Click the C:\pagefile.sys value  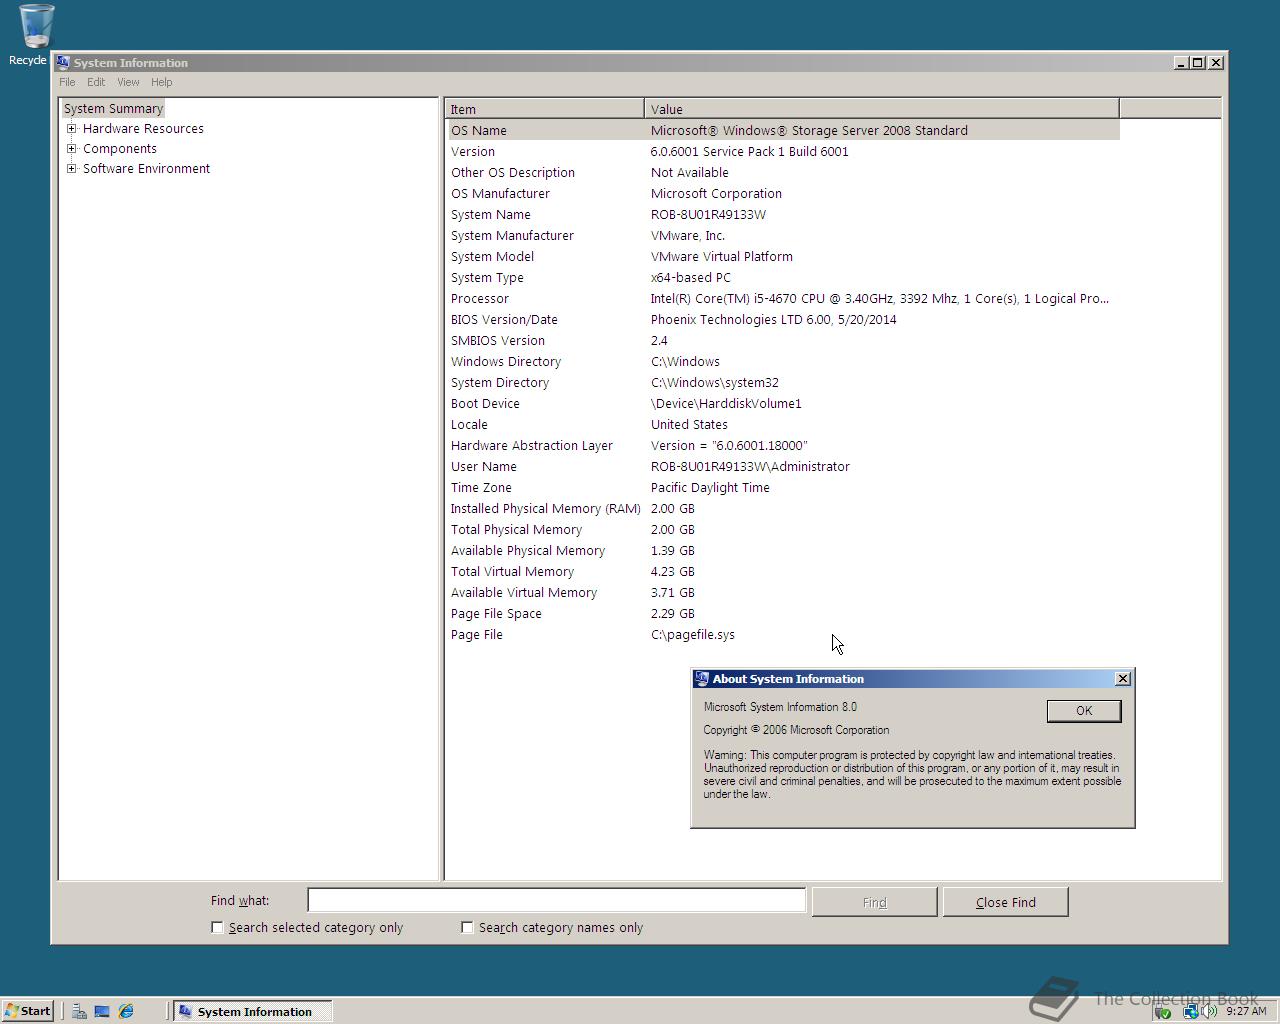coord(693,634)
